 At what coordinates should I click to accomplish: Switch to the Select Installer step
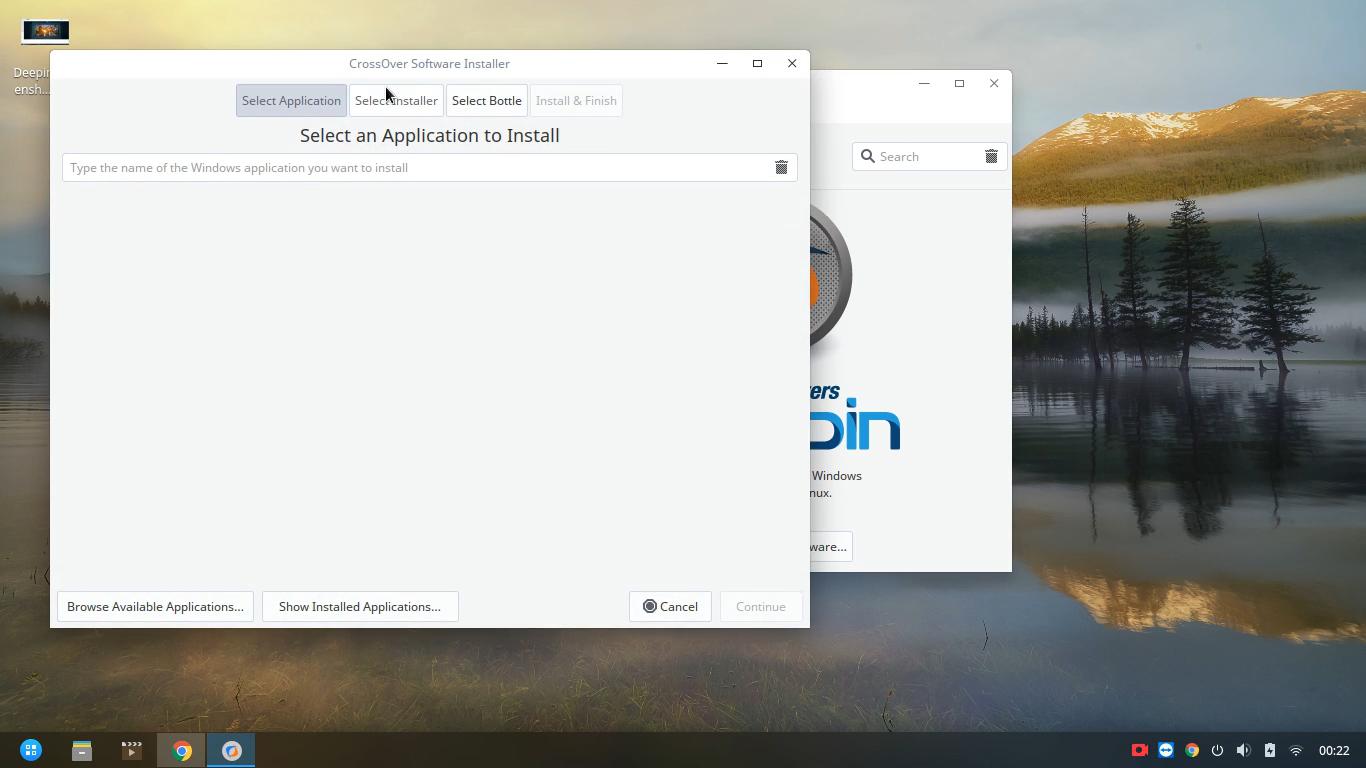click(396, 100)
